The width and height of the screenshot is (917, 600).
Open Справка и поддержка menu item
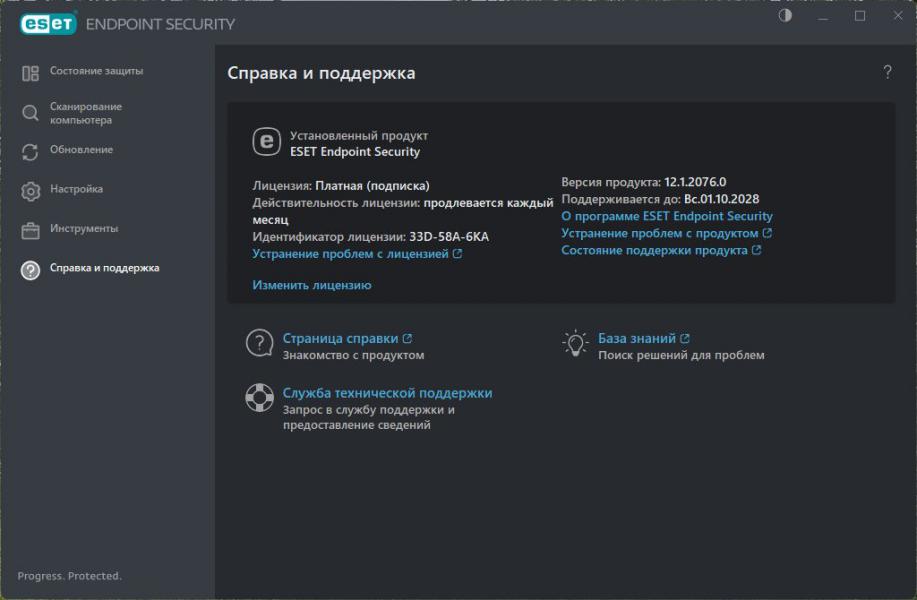[x=104, y=268]
